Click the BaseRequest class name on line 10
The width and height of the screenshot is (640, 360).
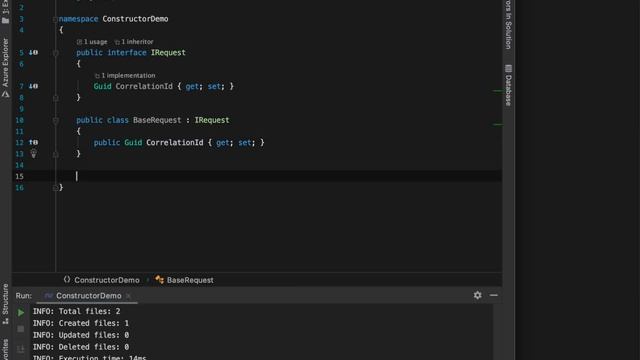[x=157, y=120]
